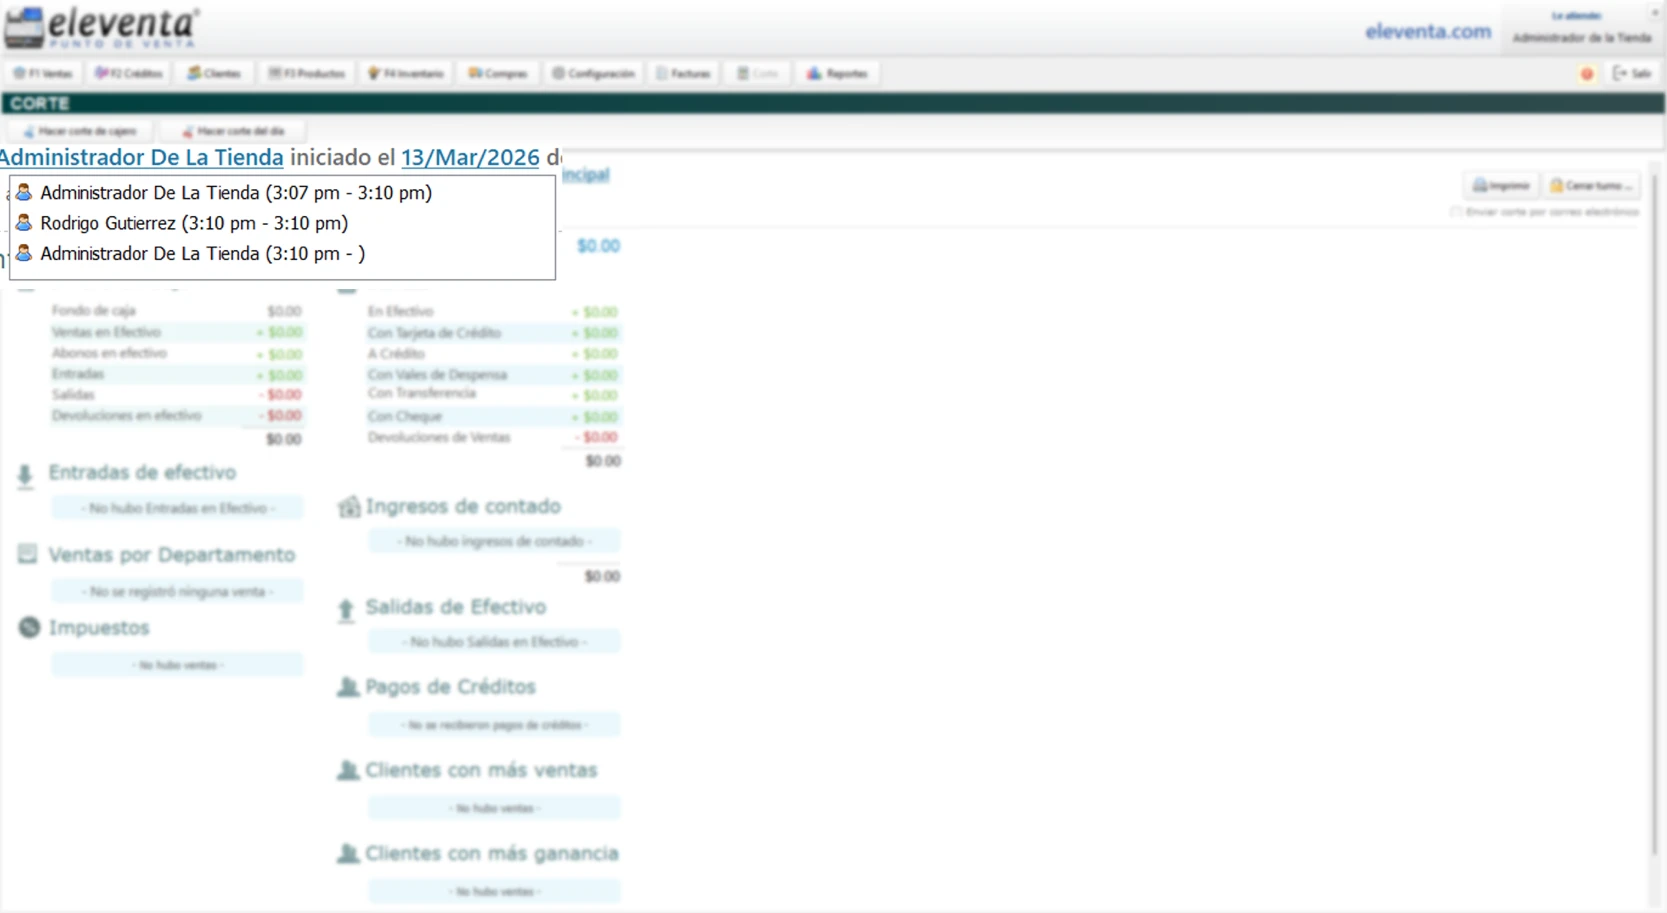Click the Cerrar turno button
This screenshot has width=1667, height=913.
(x=1591, y=186)
